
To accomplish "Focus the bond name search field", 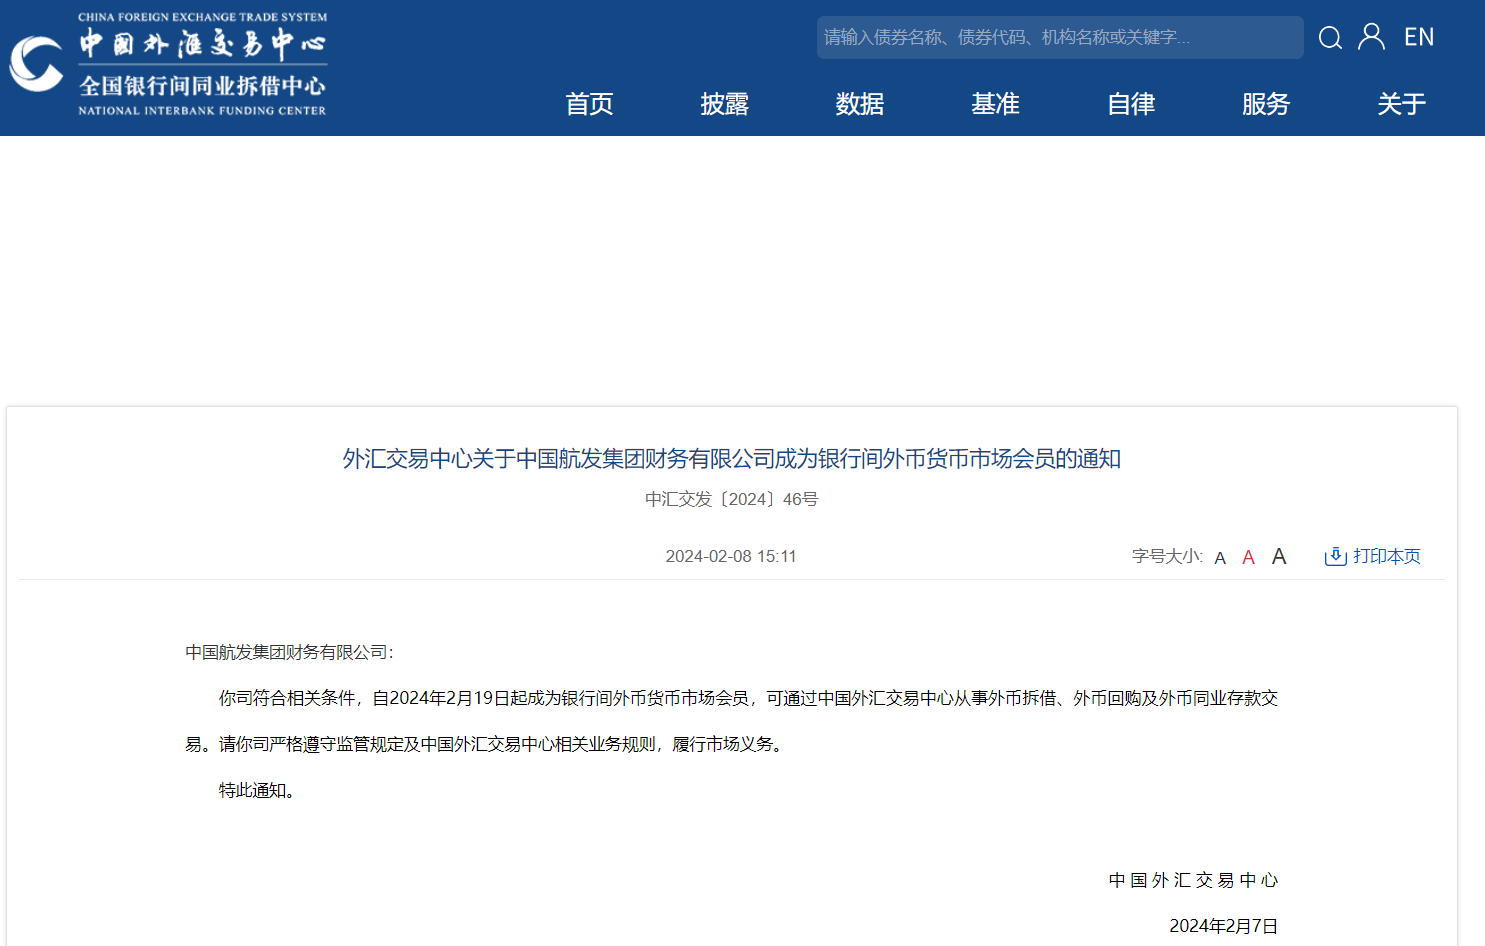I will point(1059,37).
